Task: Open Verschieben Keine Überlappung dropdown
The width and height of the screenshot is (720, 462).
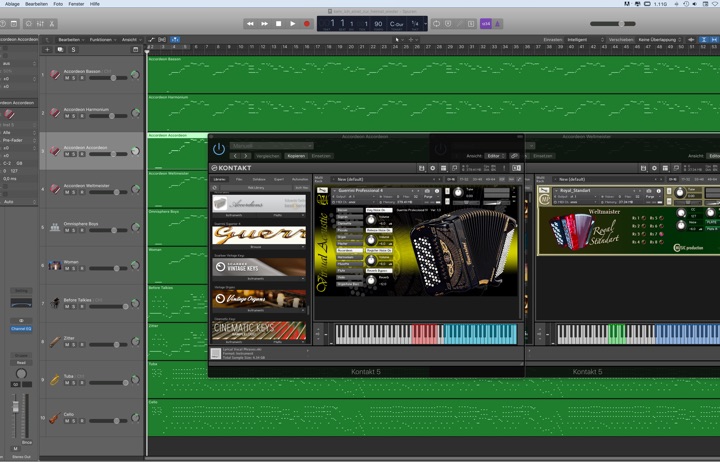Action: (x=660, y=39)
